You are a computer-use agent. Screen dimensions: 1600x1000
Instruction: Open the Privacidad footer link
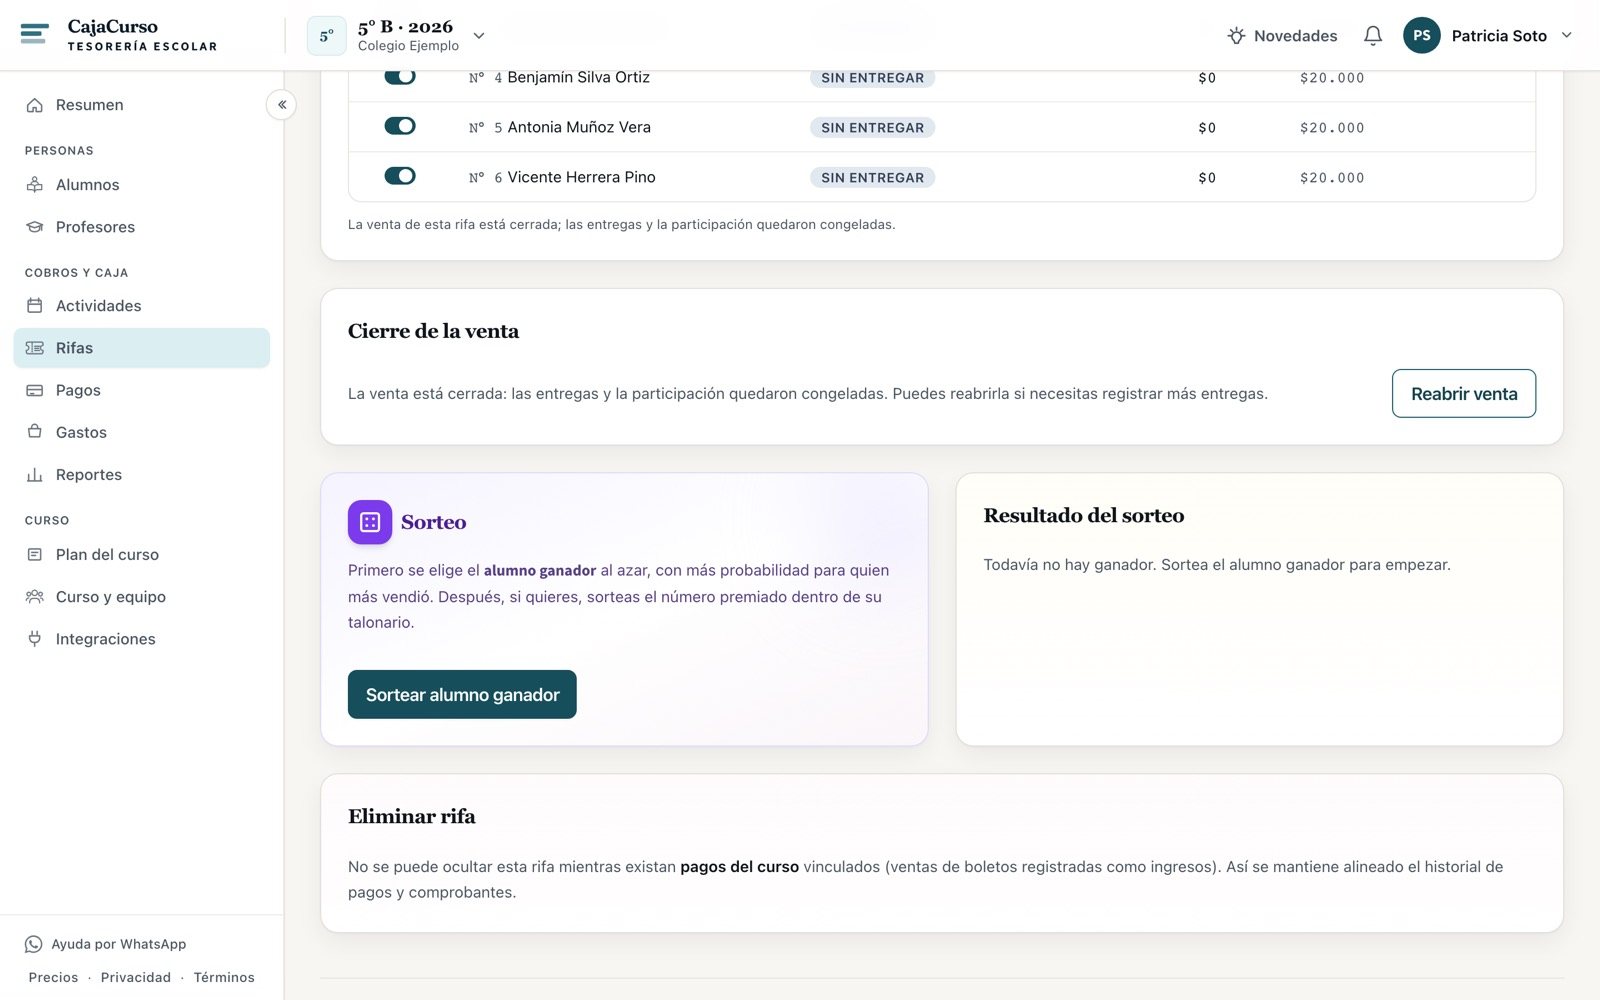tap(136, 977)
